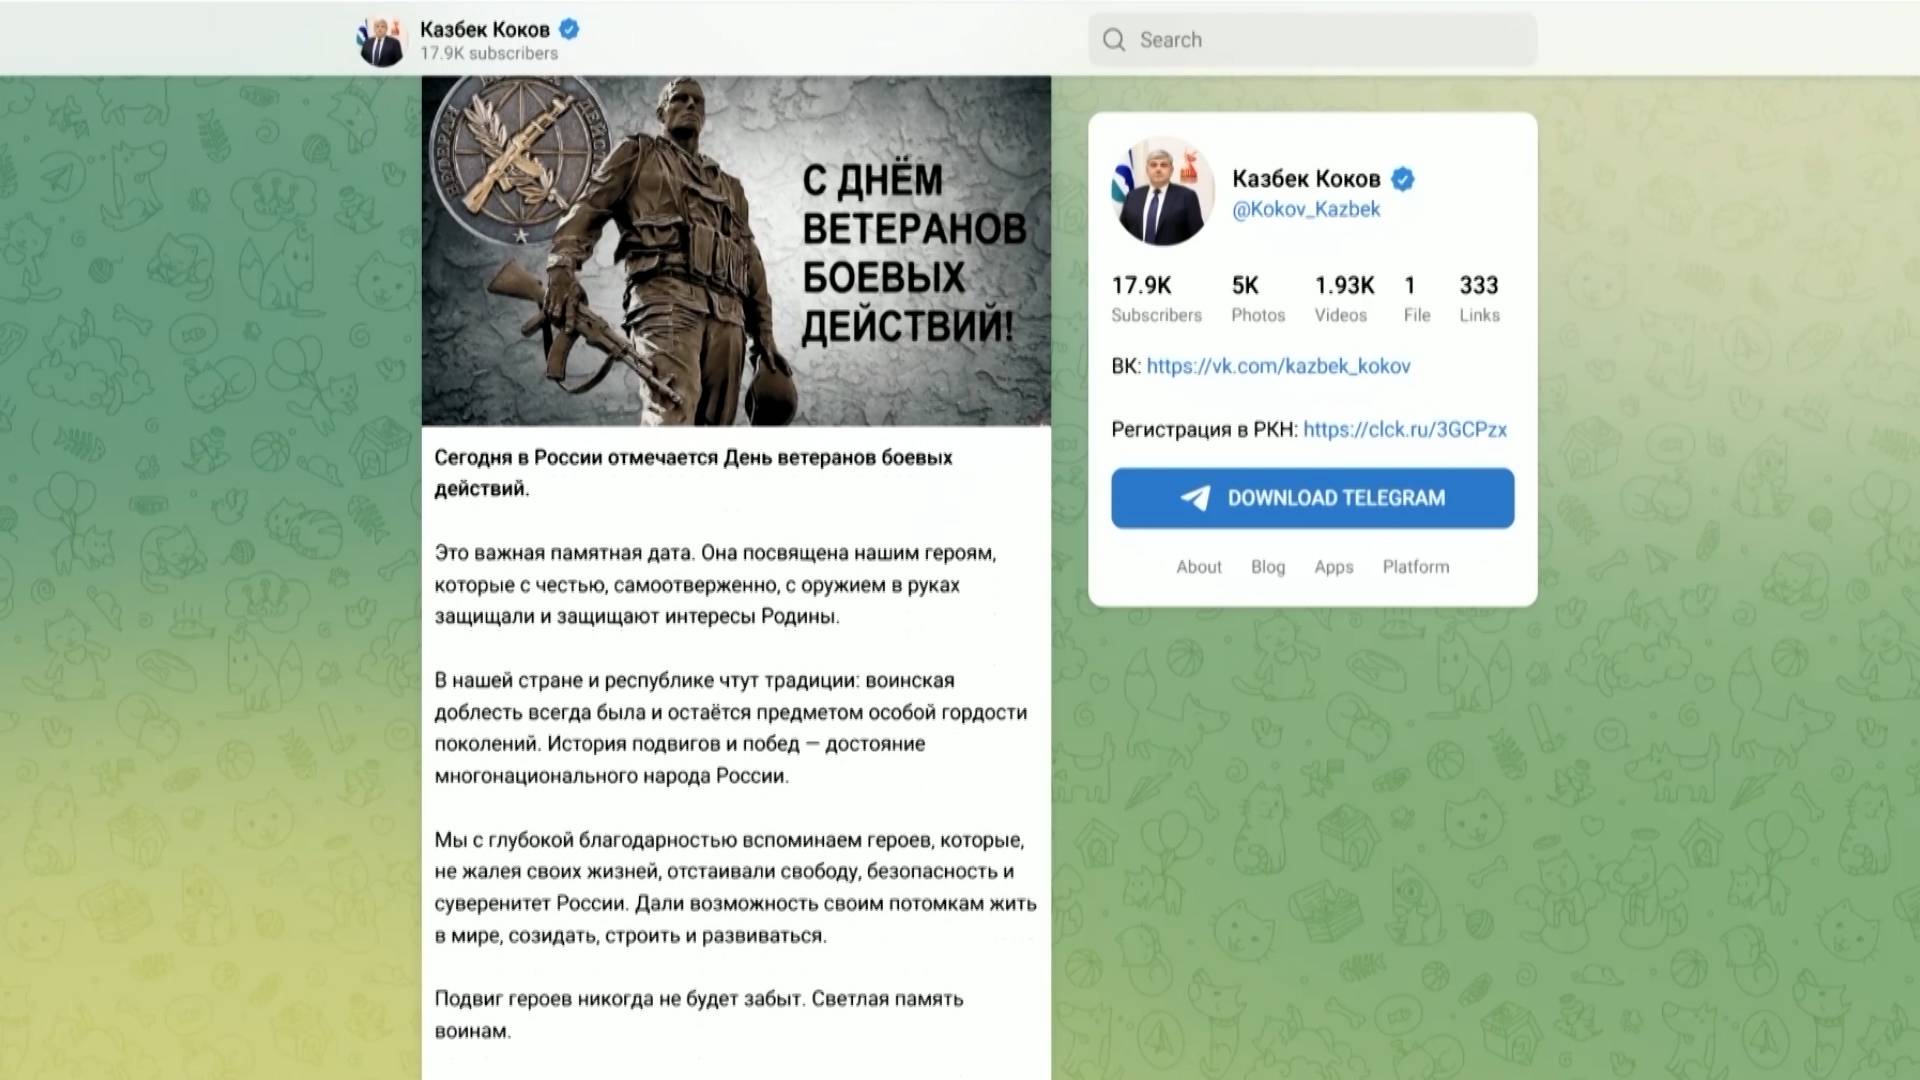The width and height of the screenshot is (1920, 1080).
Task: Click the verified badge in header
Action: coord(569,29)
